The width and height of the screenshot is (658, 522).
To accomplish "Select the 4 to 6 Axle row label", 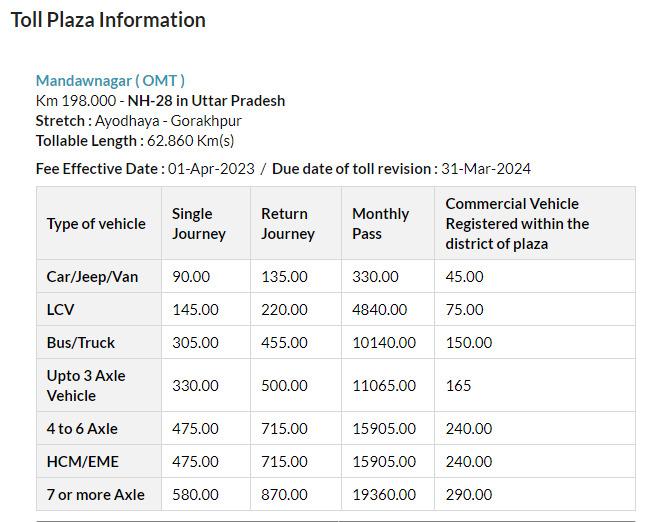I will 82,429.
